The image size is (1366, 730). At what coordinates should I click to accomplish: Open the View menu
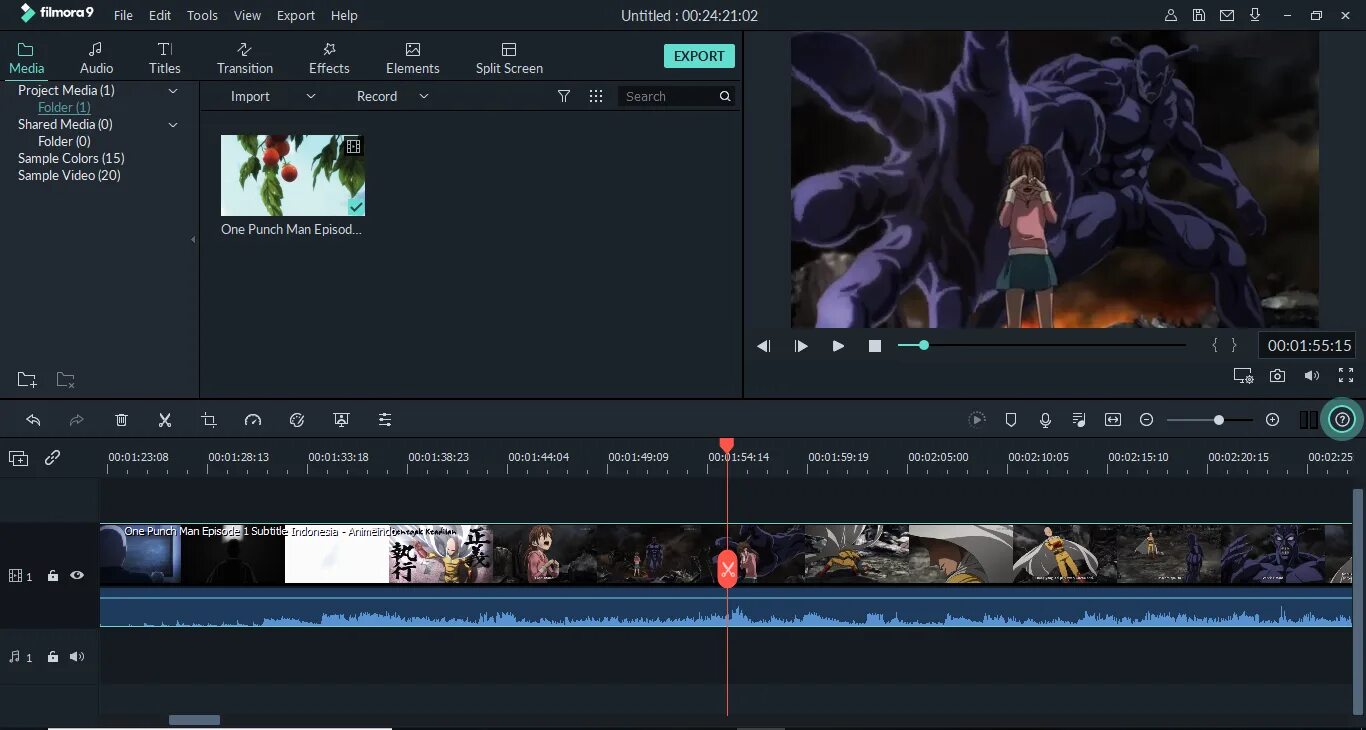click(x=247, y=16)
